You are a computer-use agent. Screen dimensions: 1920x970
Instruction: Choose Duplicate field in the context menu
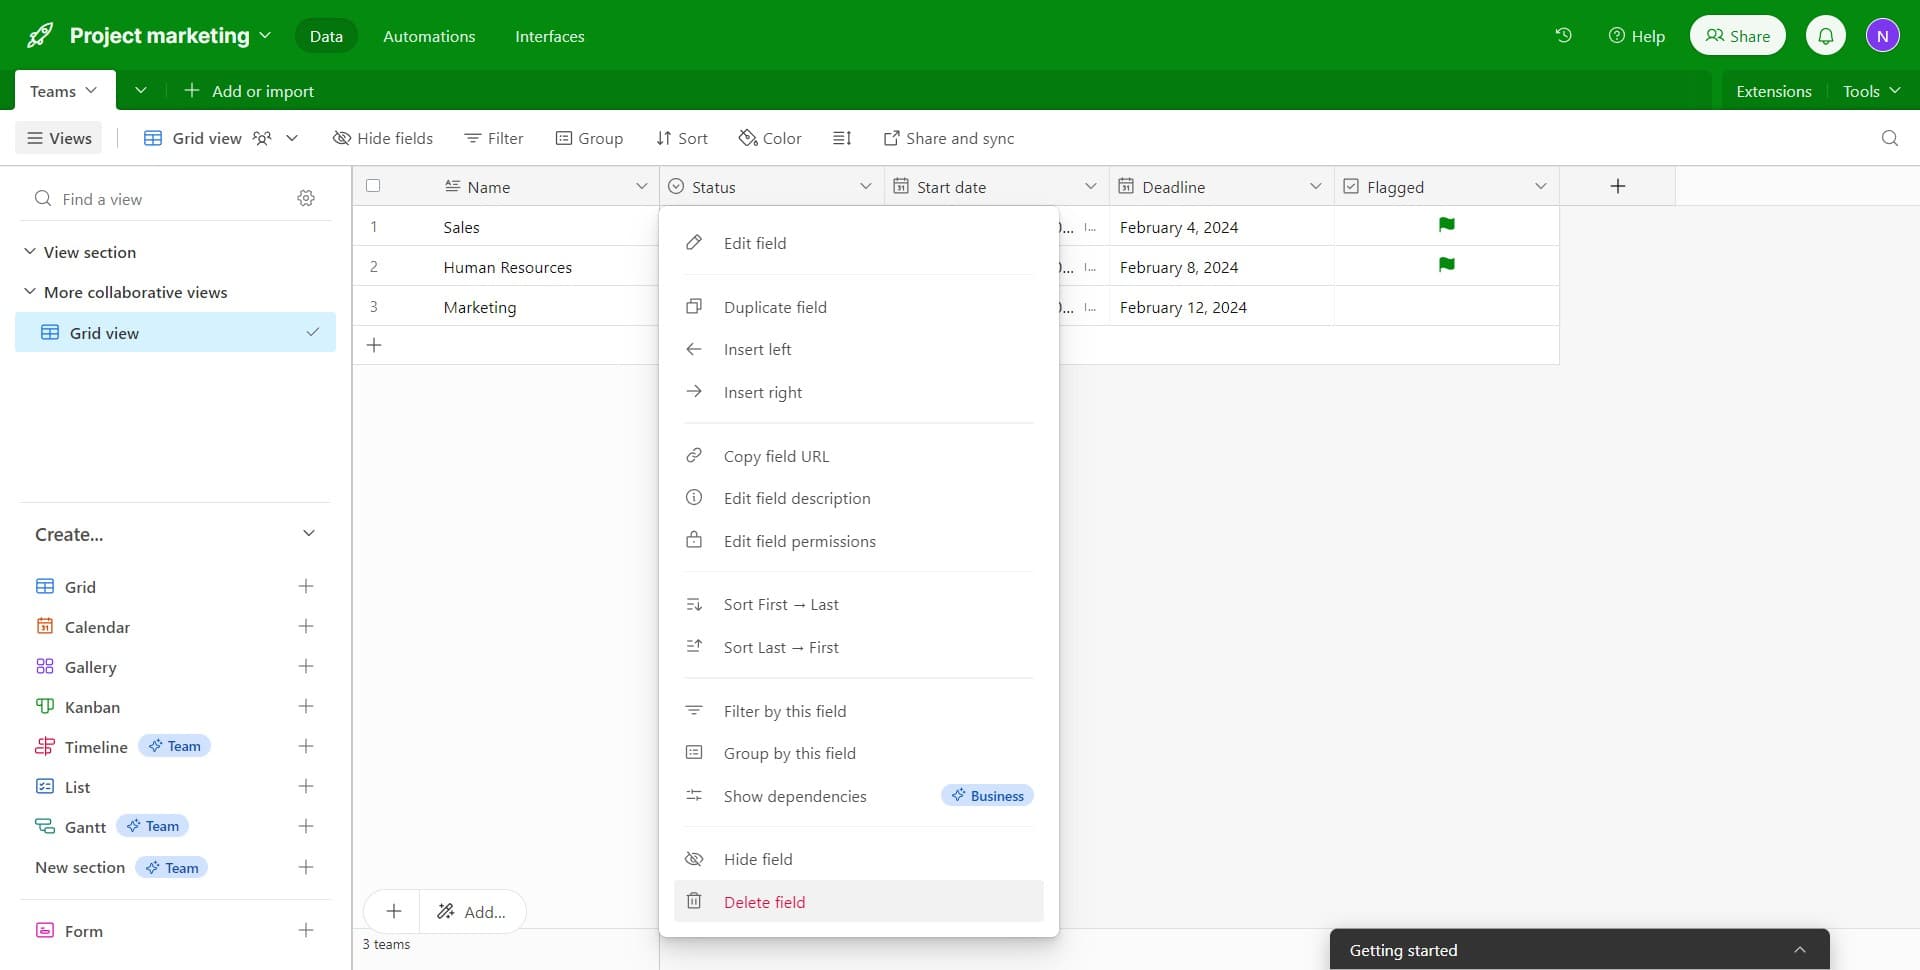[x=775, y=307]
